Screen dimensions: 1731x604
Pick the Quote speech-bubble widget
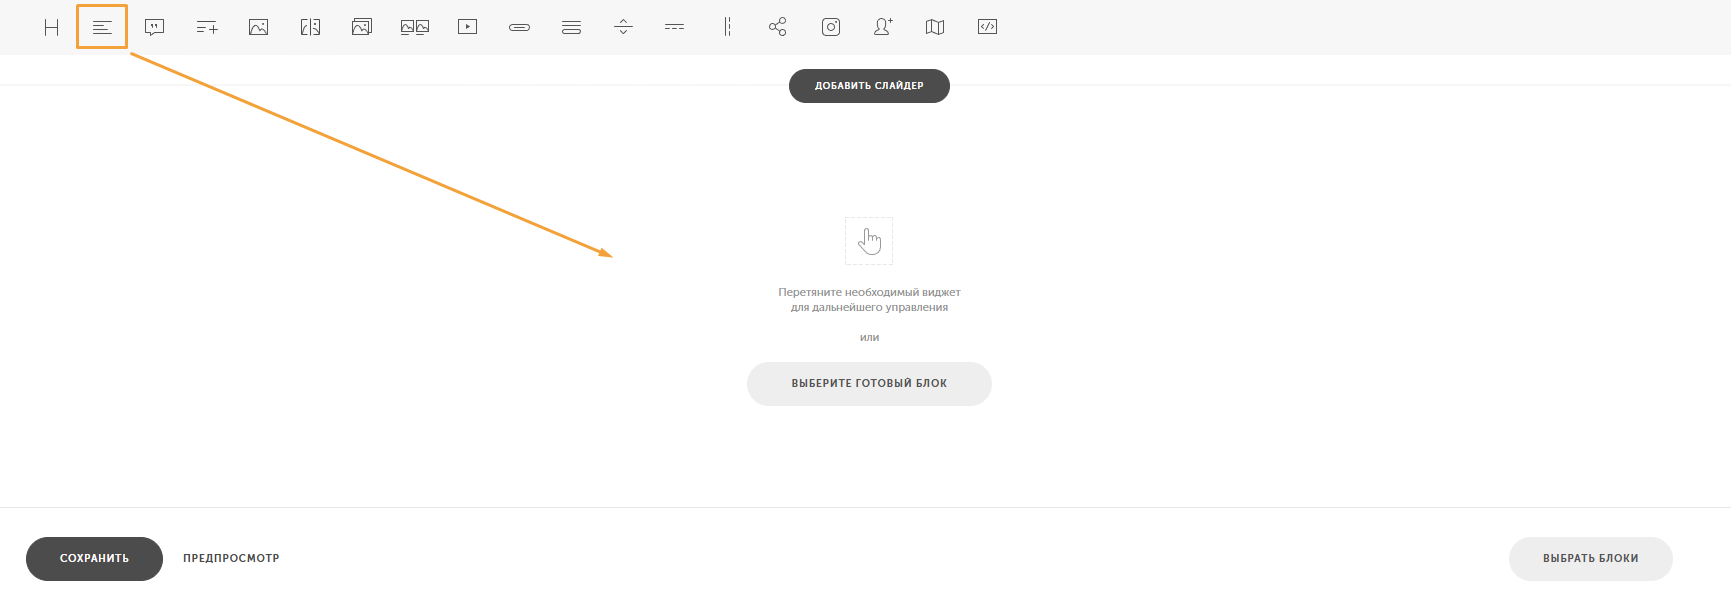click(154, 27)
